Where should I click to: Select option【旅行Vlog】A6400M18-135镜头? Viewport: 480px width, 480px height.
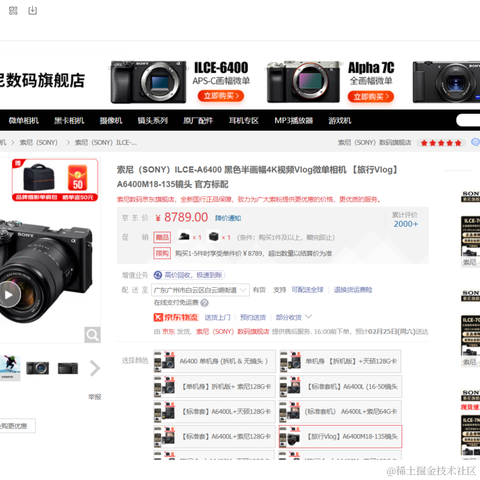pos(340,436)
